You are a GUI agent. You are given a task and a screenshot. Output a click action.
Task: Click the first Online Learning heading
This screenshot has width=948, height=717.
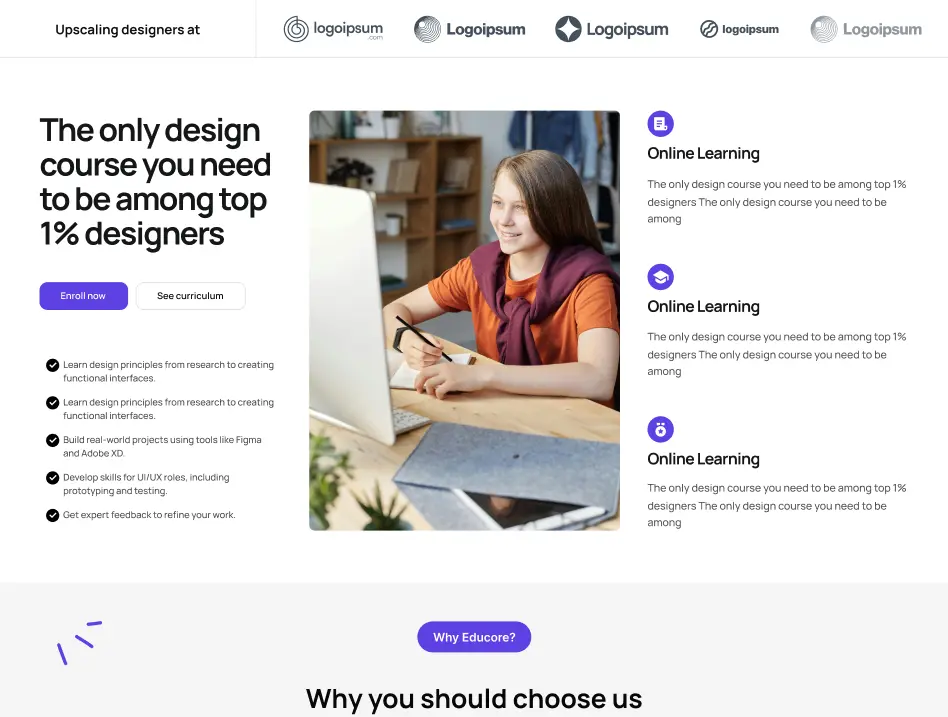(x=703, y=154)
